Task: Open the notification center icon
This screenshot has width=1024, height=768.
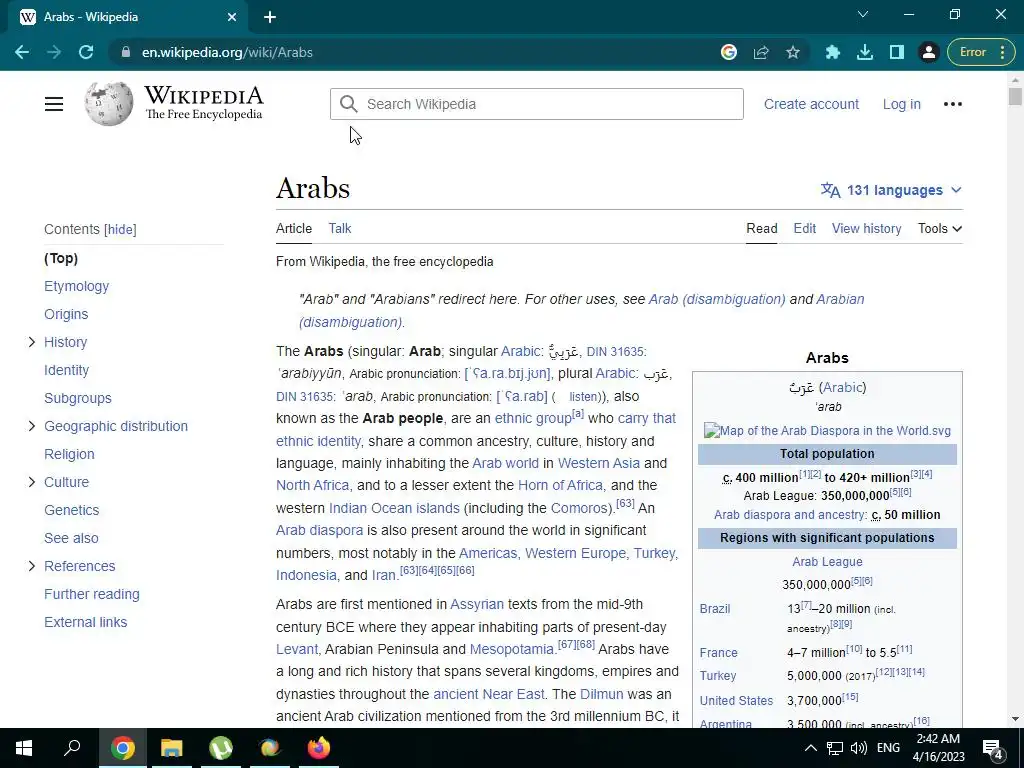Action: coord(992,748)
